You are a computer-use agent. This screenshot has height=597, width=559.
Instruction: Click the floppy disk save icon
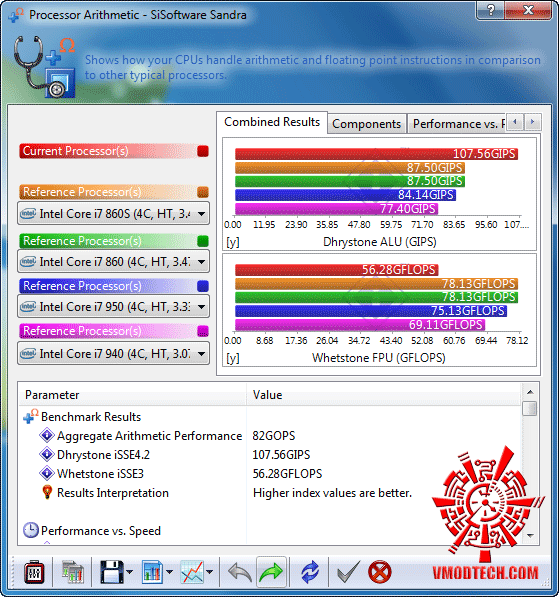coord(112,571)
